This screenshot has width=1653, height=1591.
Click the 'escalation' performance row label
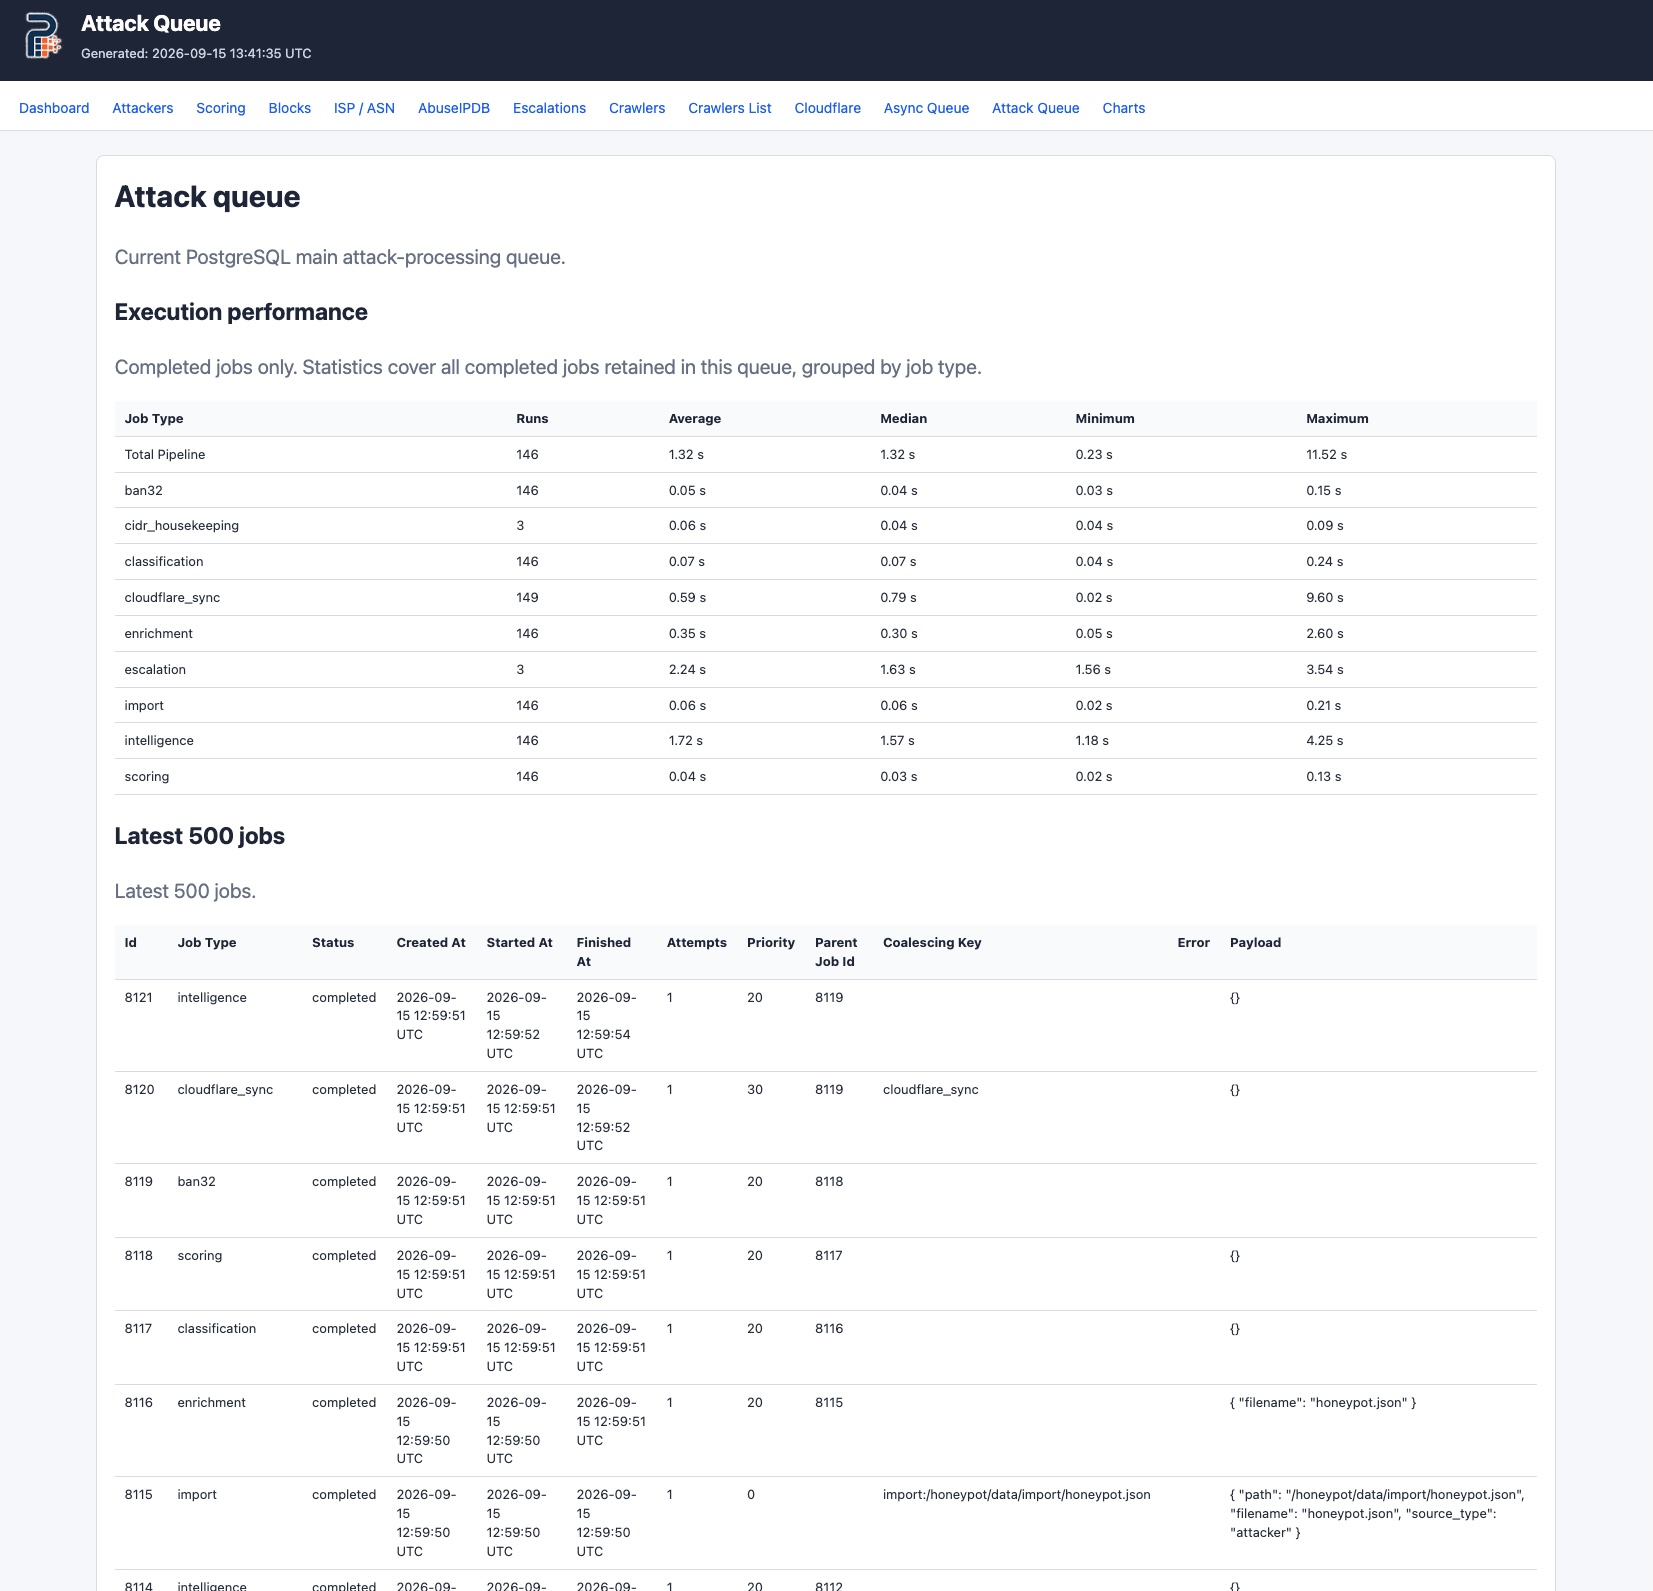pos(155,670)
